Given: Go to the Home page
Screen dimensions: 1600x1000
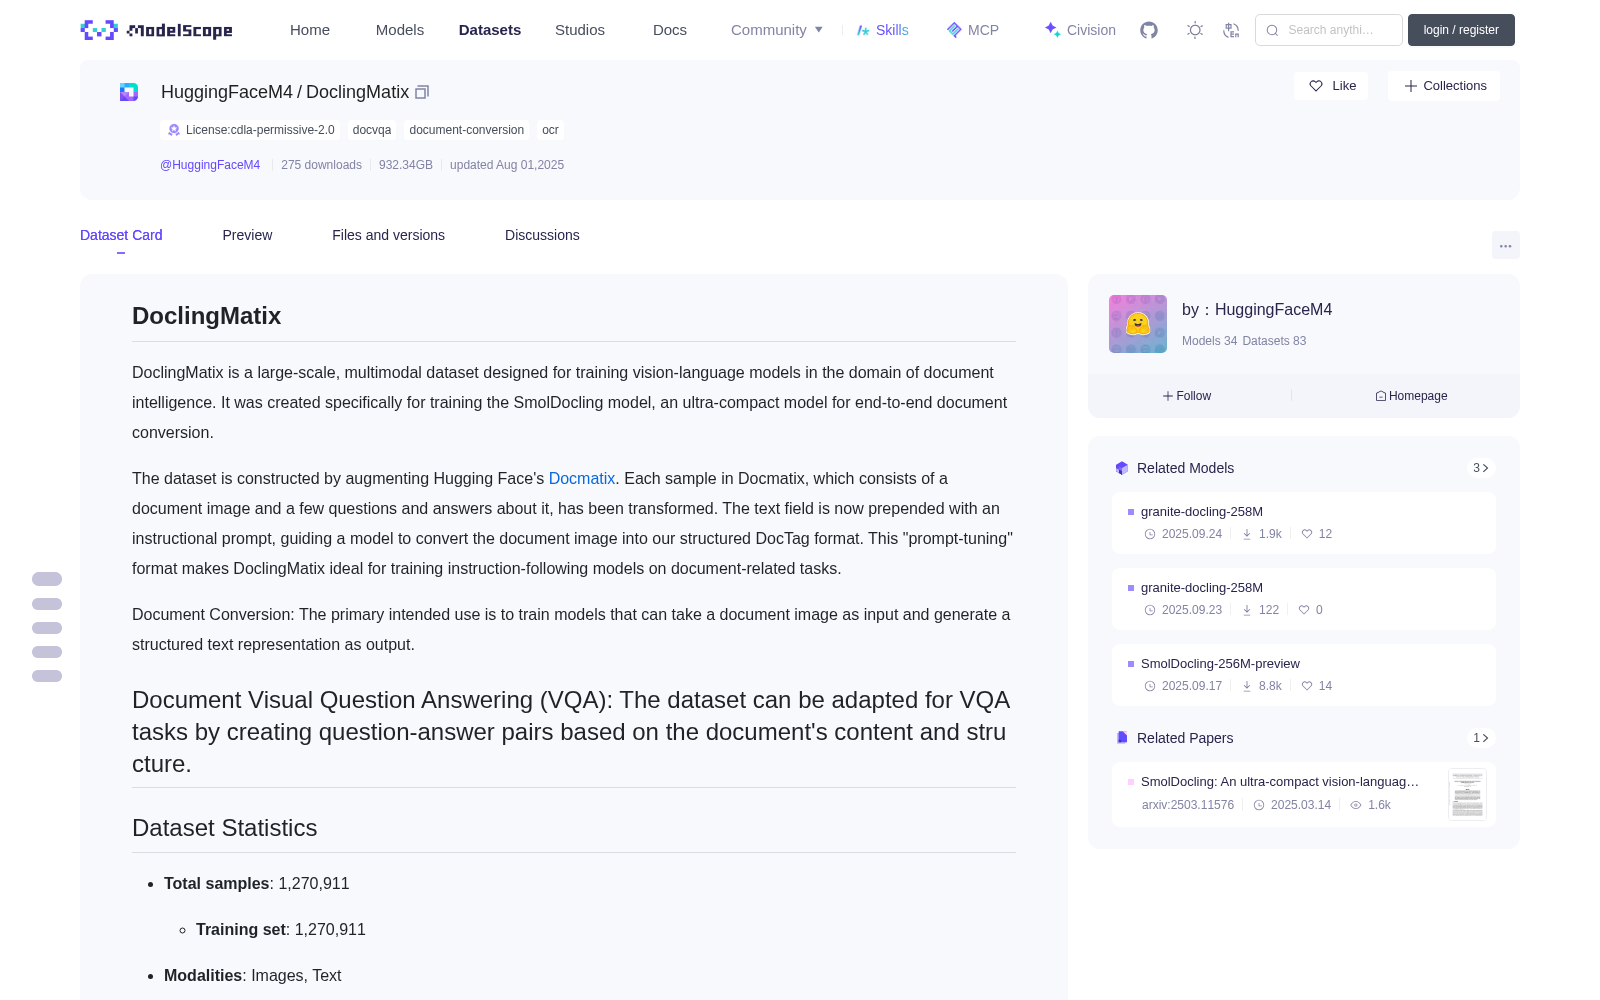Looking at the screenshot, I should click(310, 30).
